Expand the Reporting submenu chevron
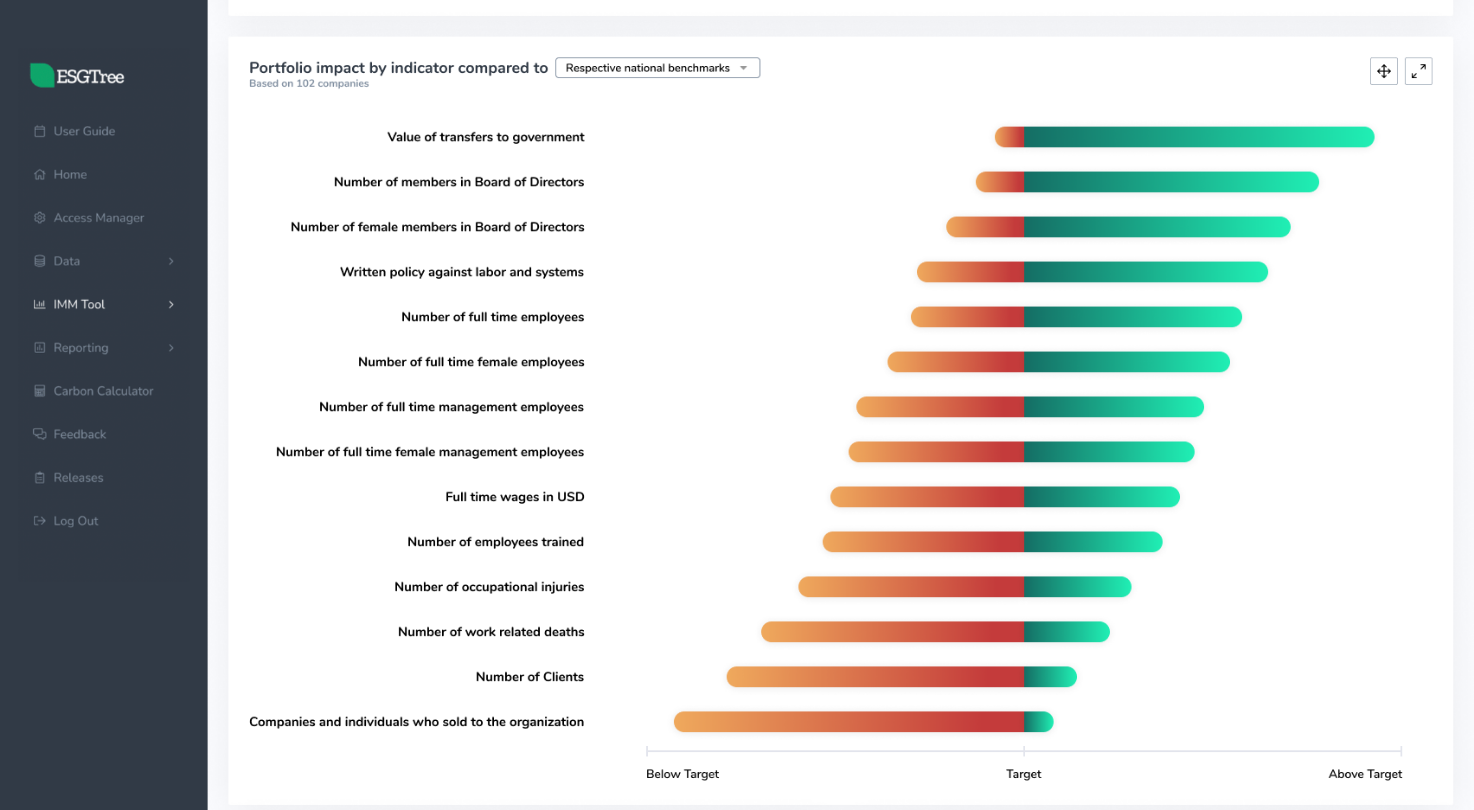The image size is (1474, 810). coord(171,348)
